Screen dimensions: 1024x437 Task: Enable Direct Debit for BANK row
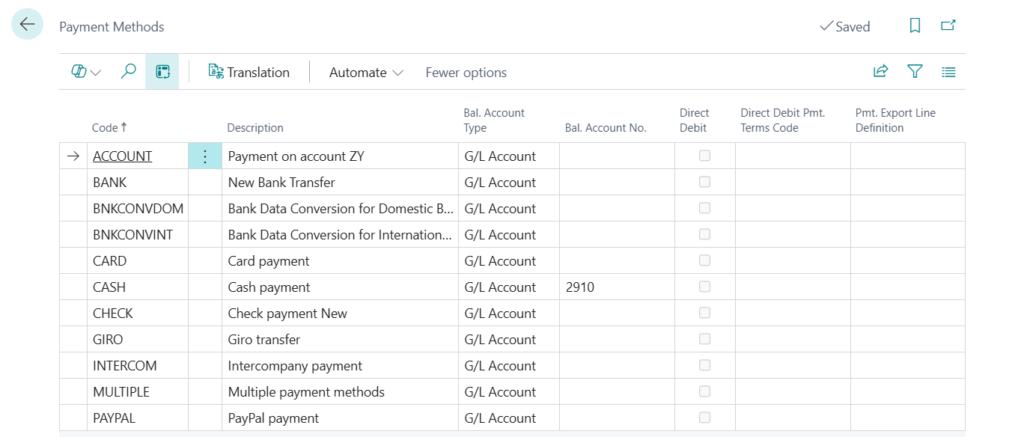704,182
